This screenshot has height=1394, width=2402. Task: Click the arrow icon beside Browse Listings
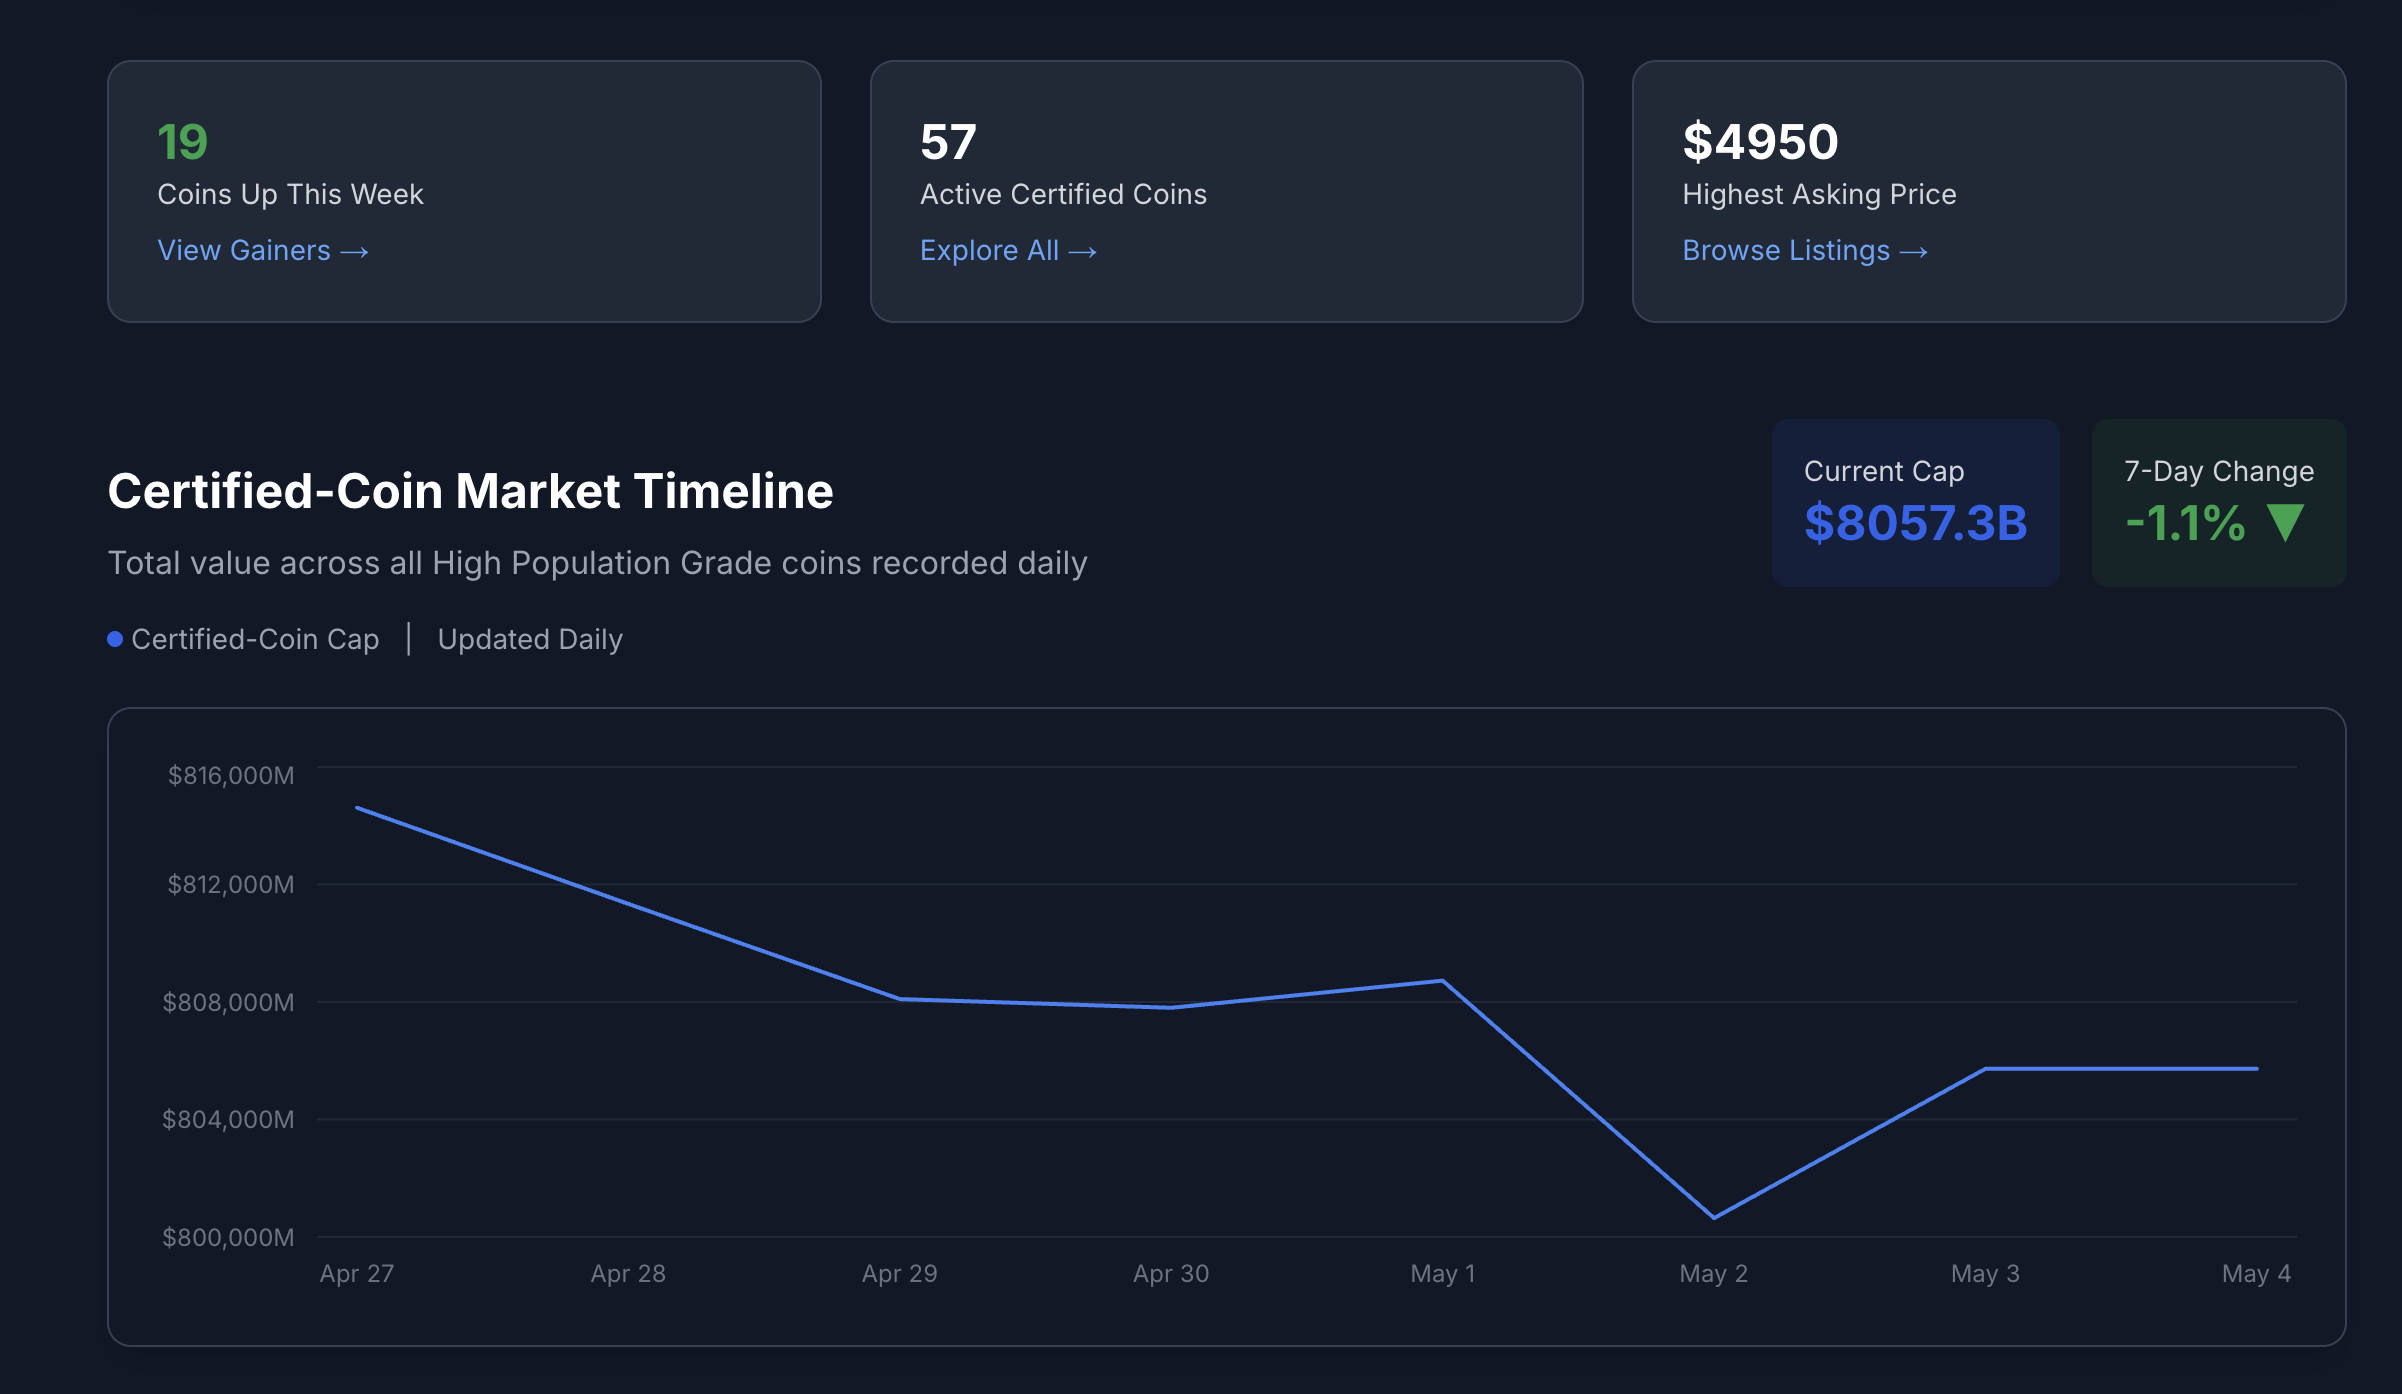[x=1914, y=252]
